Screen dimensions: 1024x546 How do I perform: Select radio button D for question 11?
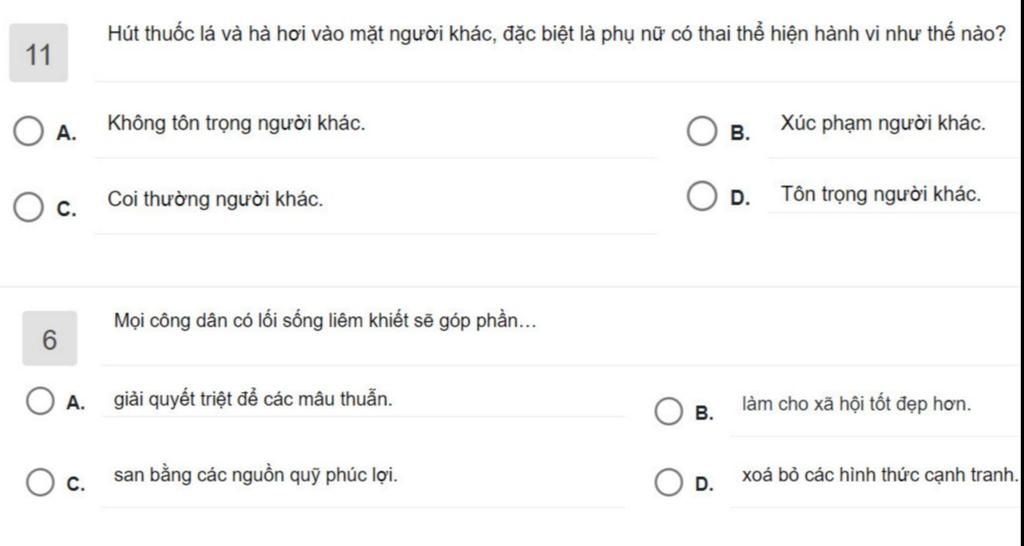coord(702,197)
